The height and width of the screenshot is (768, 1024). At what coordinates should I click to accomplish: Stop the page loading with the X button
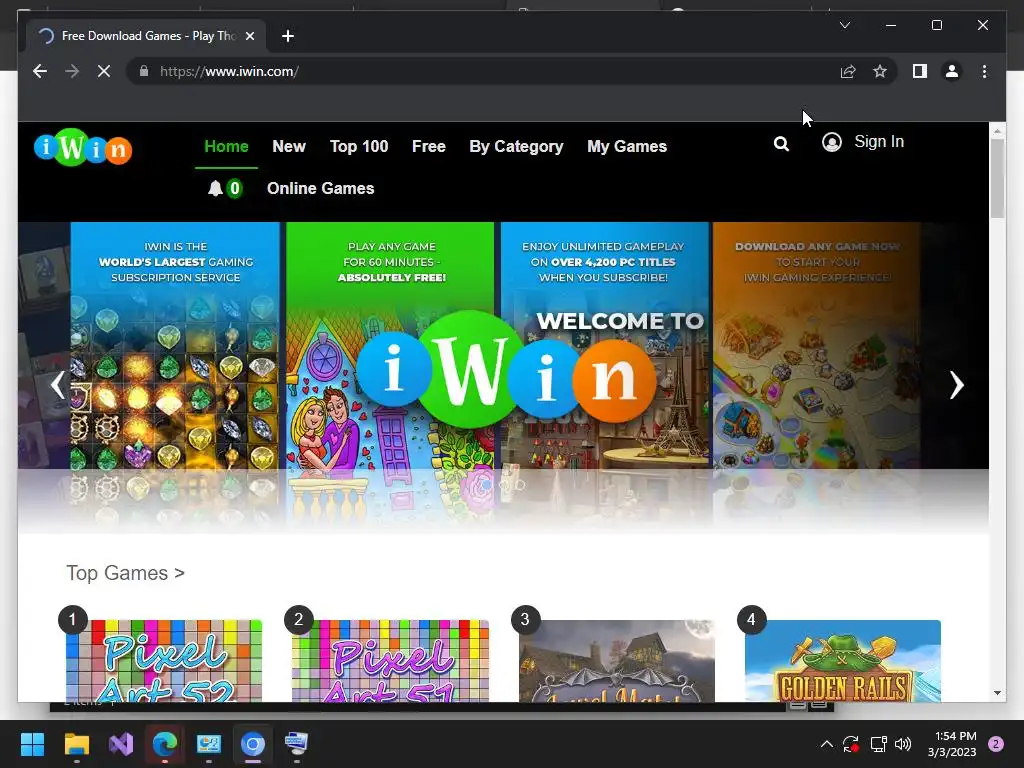pos(104,71)
